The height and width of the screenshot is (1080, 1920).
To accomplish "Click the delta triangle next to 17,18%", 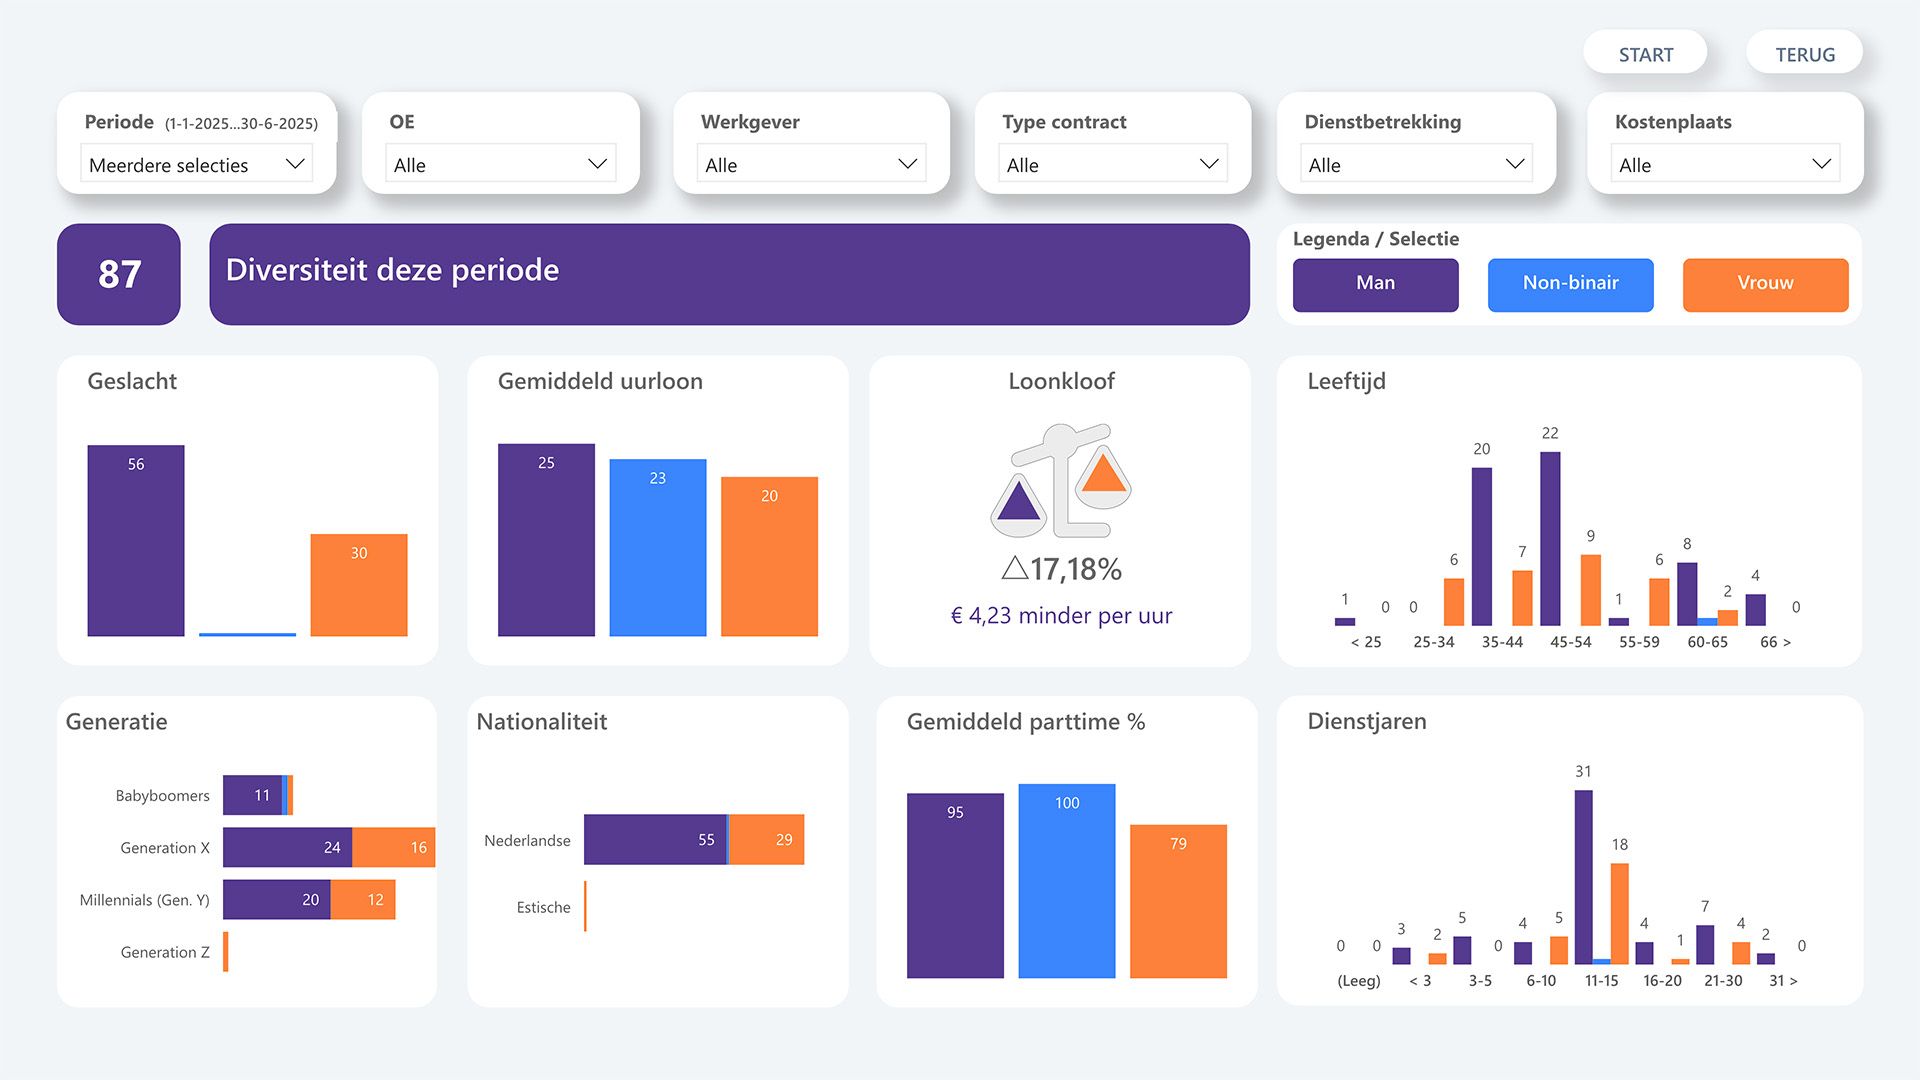I will (x=1015, y=568).
